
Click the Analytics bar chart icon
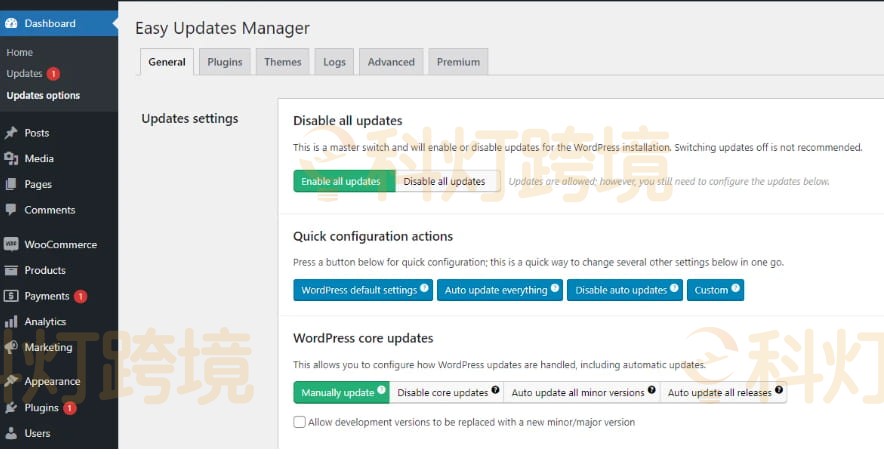pyautogui.click(x=11, y=322)
